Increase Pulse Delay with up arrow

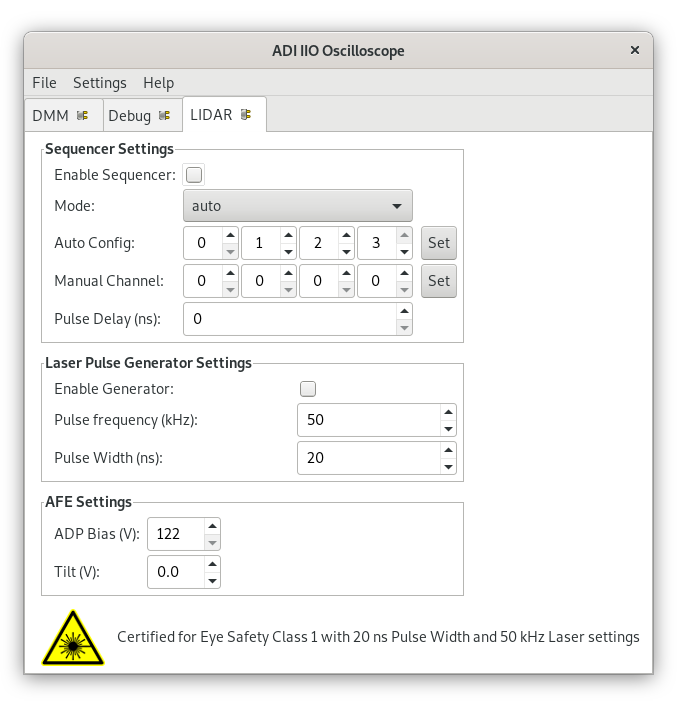point(404,311)
